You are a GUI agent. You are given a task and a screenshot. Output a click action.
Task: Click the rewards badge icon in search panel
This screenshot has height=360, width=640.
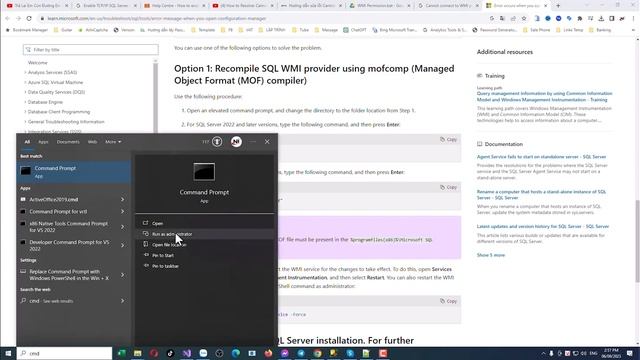coord(217,142)
